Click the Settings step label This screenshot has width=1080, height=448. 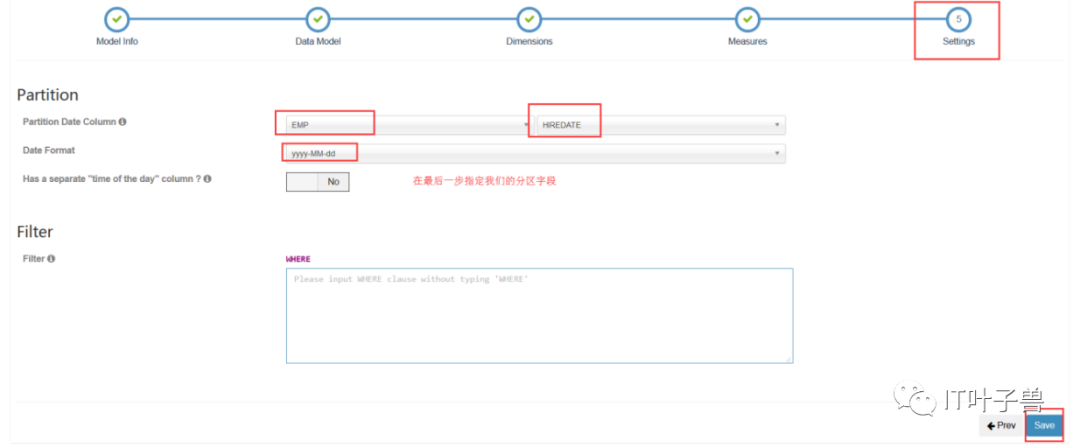959,41
